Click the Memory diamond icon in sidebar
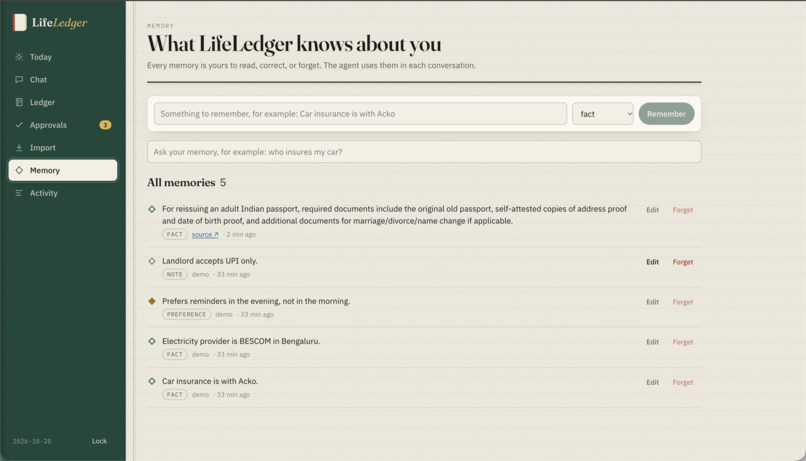This screenshot has height=461, width=806. [x=19, y=170]
